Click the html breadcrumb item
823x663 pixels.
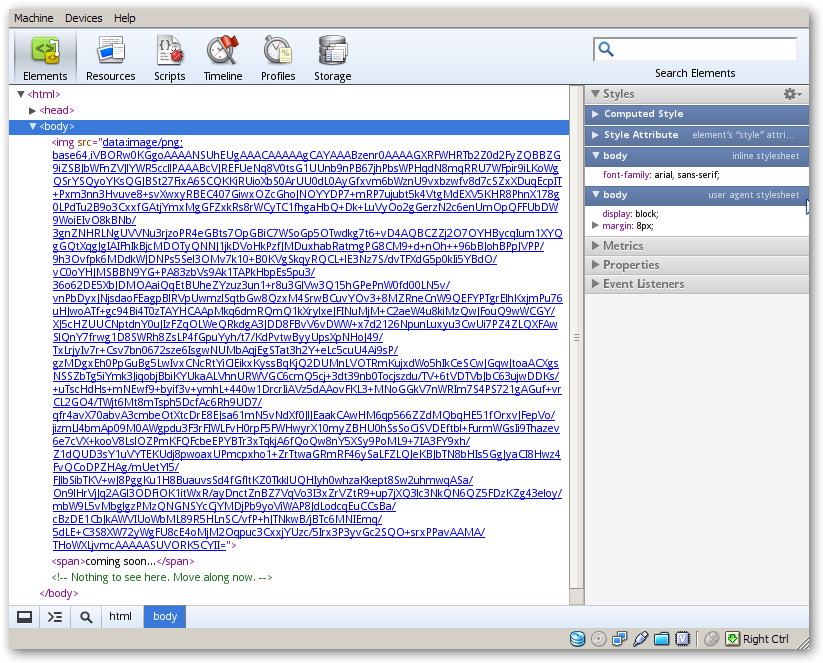point(121,617)
